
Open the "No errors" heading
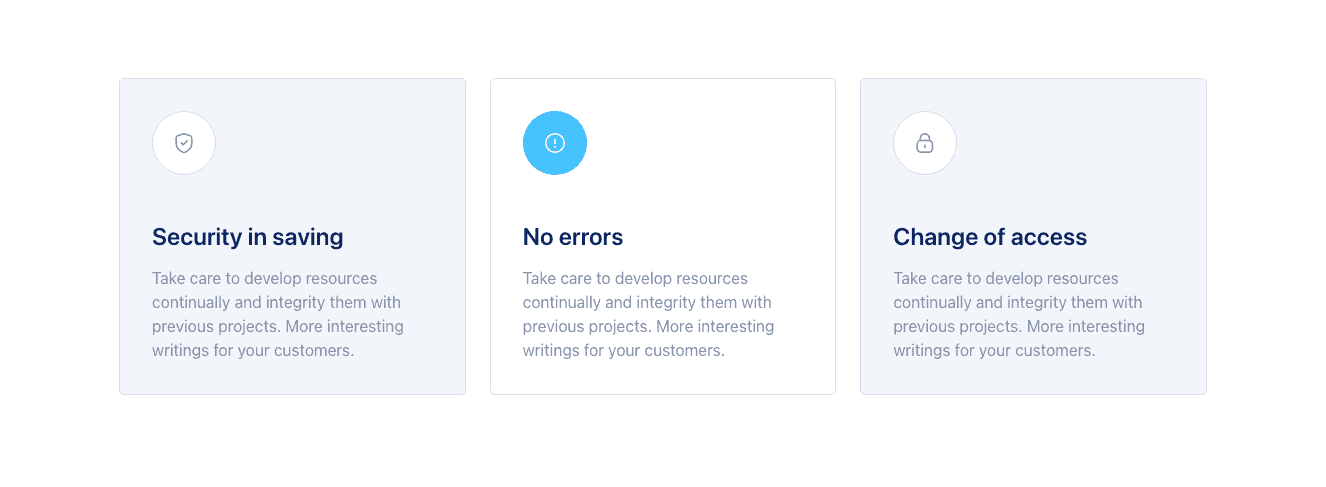click(572, 237)
